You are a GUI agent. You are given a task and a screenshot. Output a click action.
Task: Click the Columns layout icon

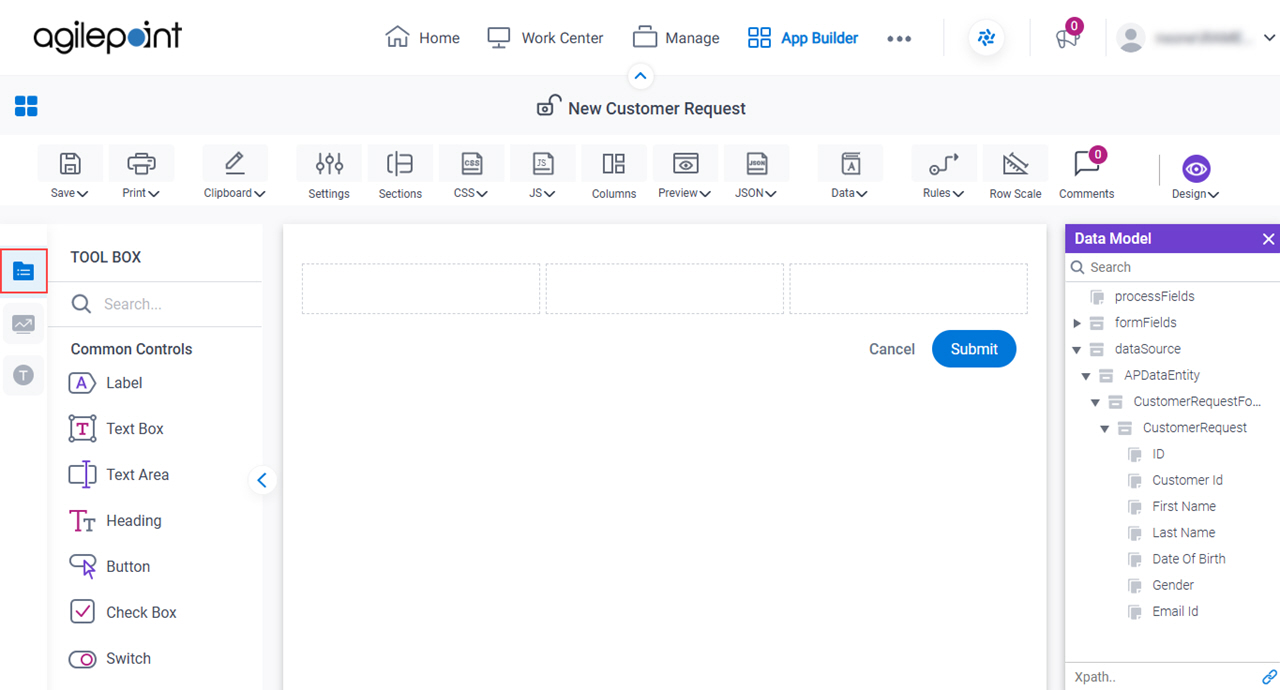[614, 164]
